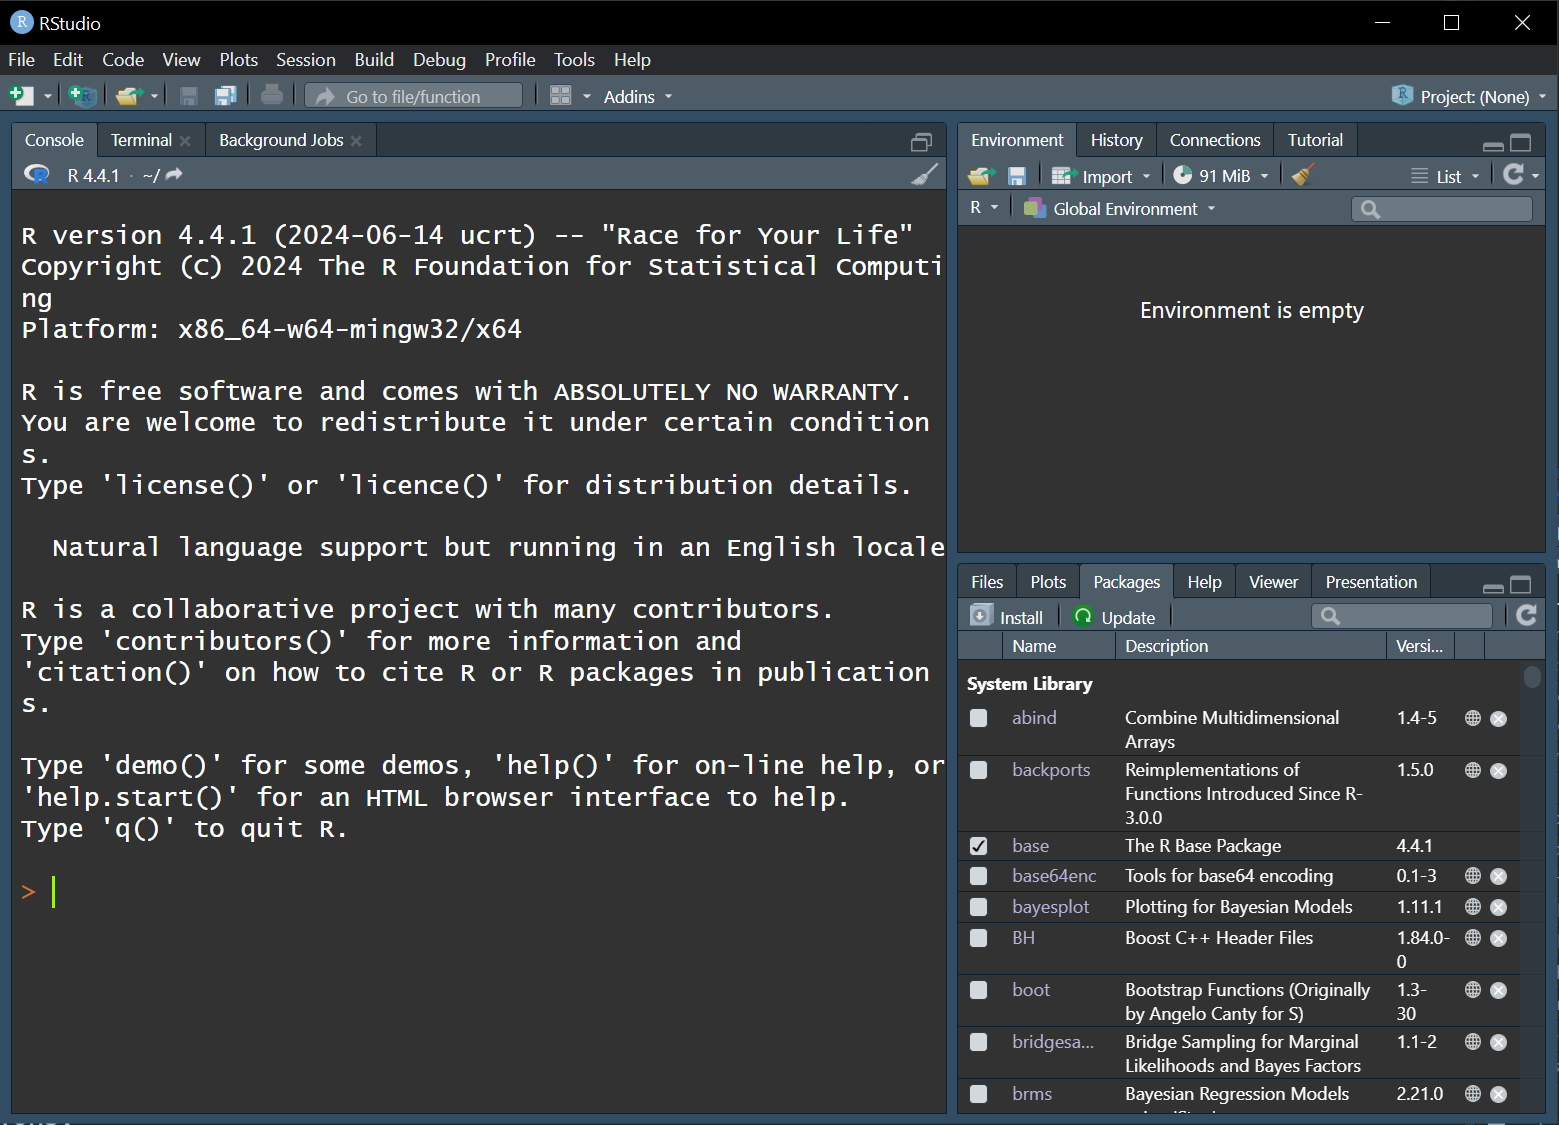Click the Packages search field

[1410, 616]
